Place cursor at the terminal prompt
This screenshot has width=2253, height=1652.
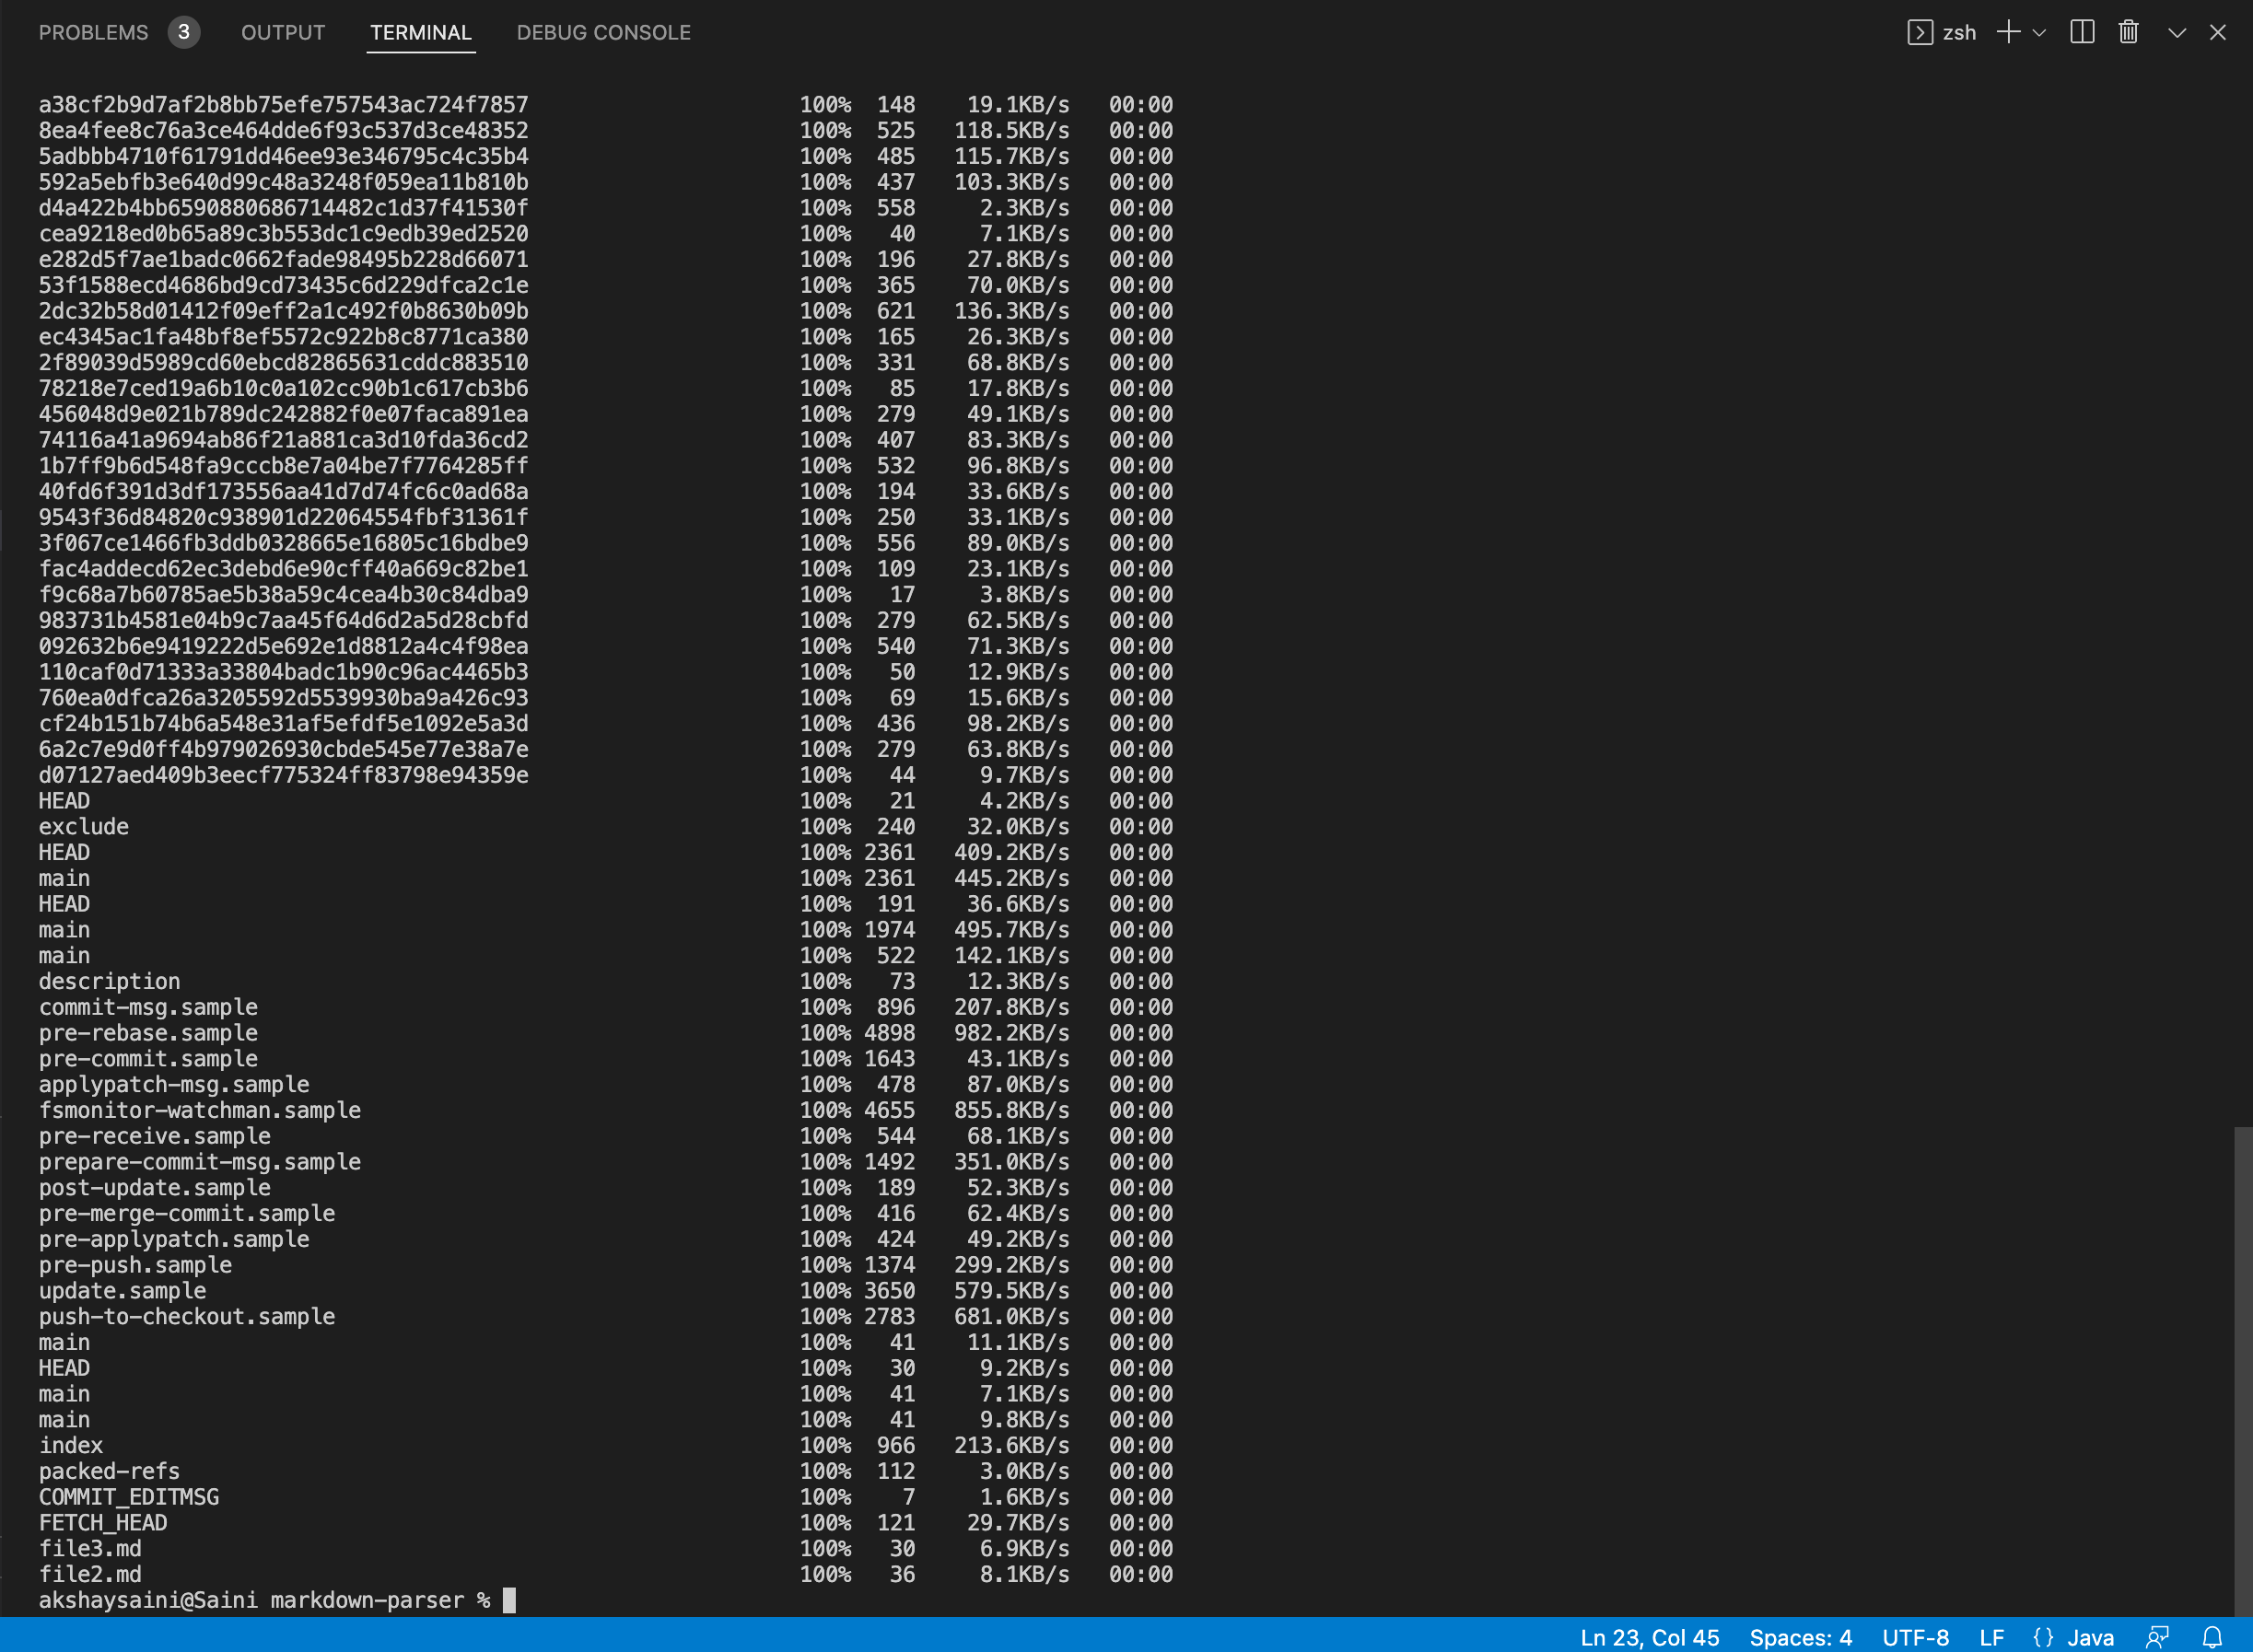(511, 1600)
